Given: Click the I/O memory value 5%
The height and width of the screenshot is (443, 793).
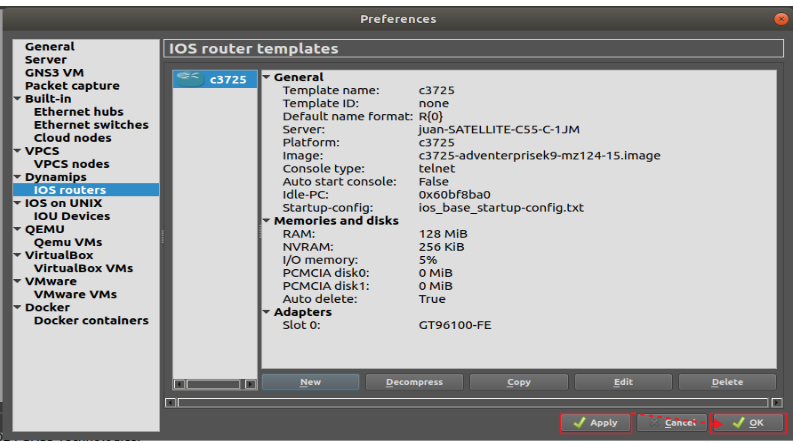Looking at the screenshot, I should (x=428, y=260).
